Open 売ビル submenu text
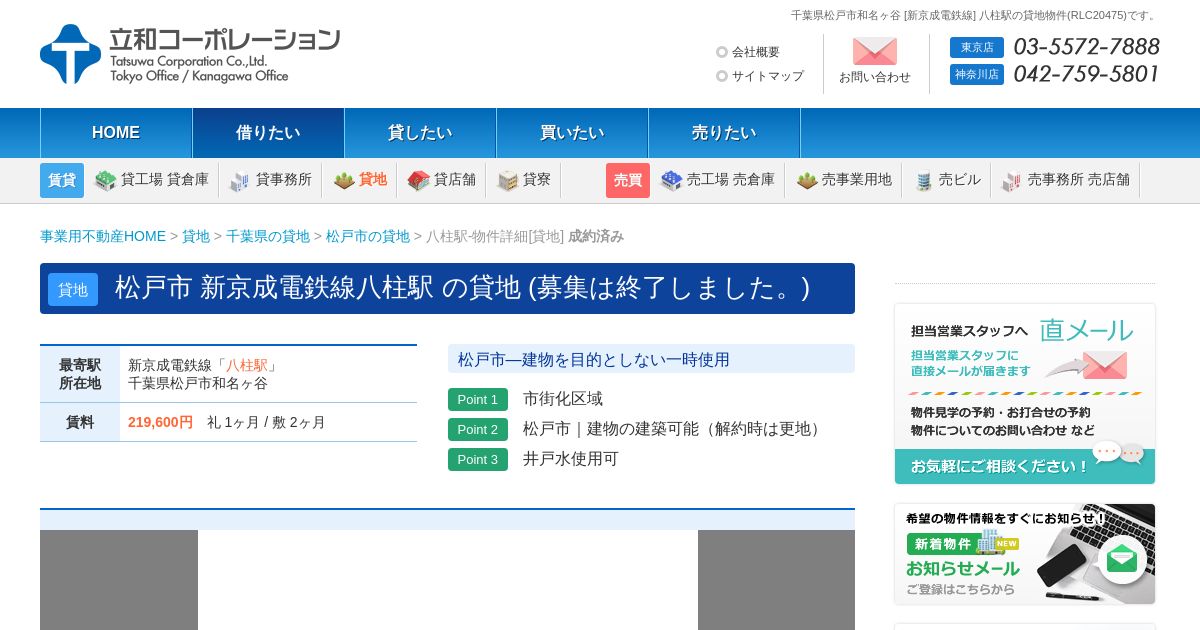The image size is (1200, 630). pos(960,180)
